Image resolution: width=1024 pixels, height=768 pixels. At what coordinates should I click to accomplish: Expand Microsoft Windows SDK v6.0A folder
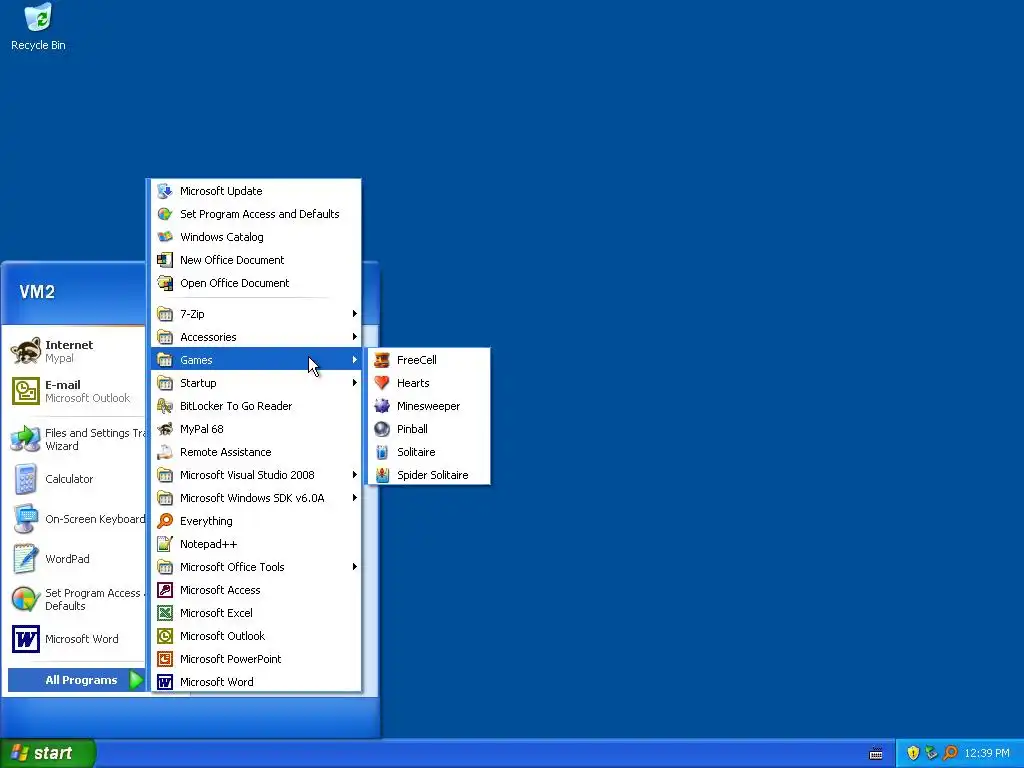click(256, 498)
